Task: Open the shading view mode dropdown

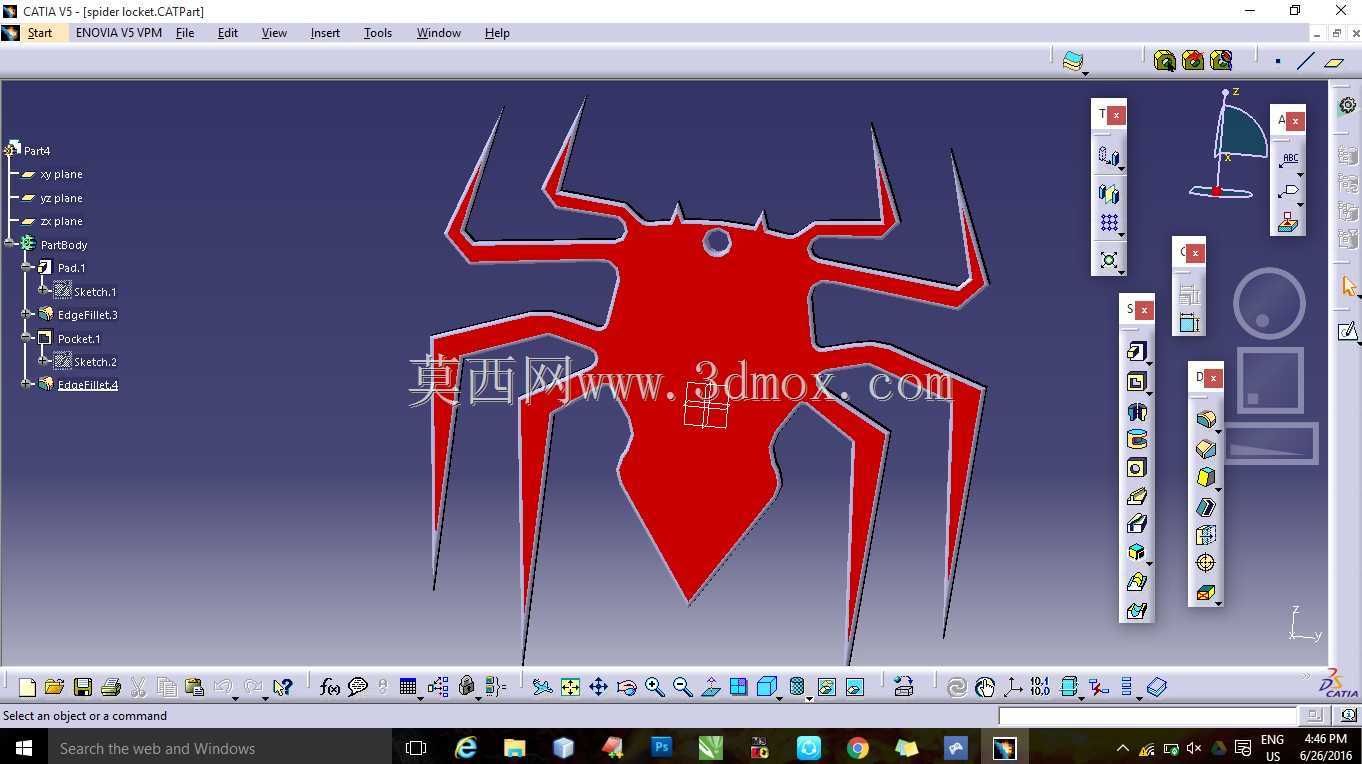Action: [x=808, y=697]
